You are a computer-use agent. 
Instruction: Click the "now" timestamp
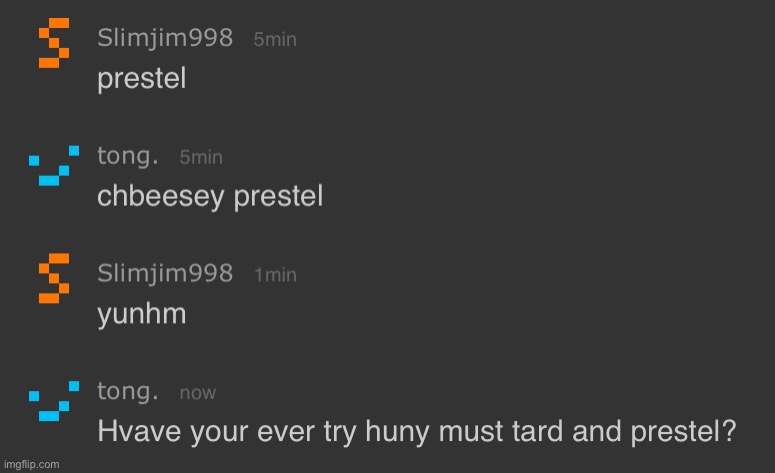coord(197,393)
